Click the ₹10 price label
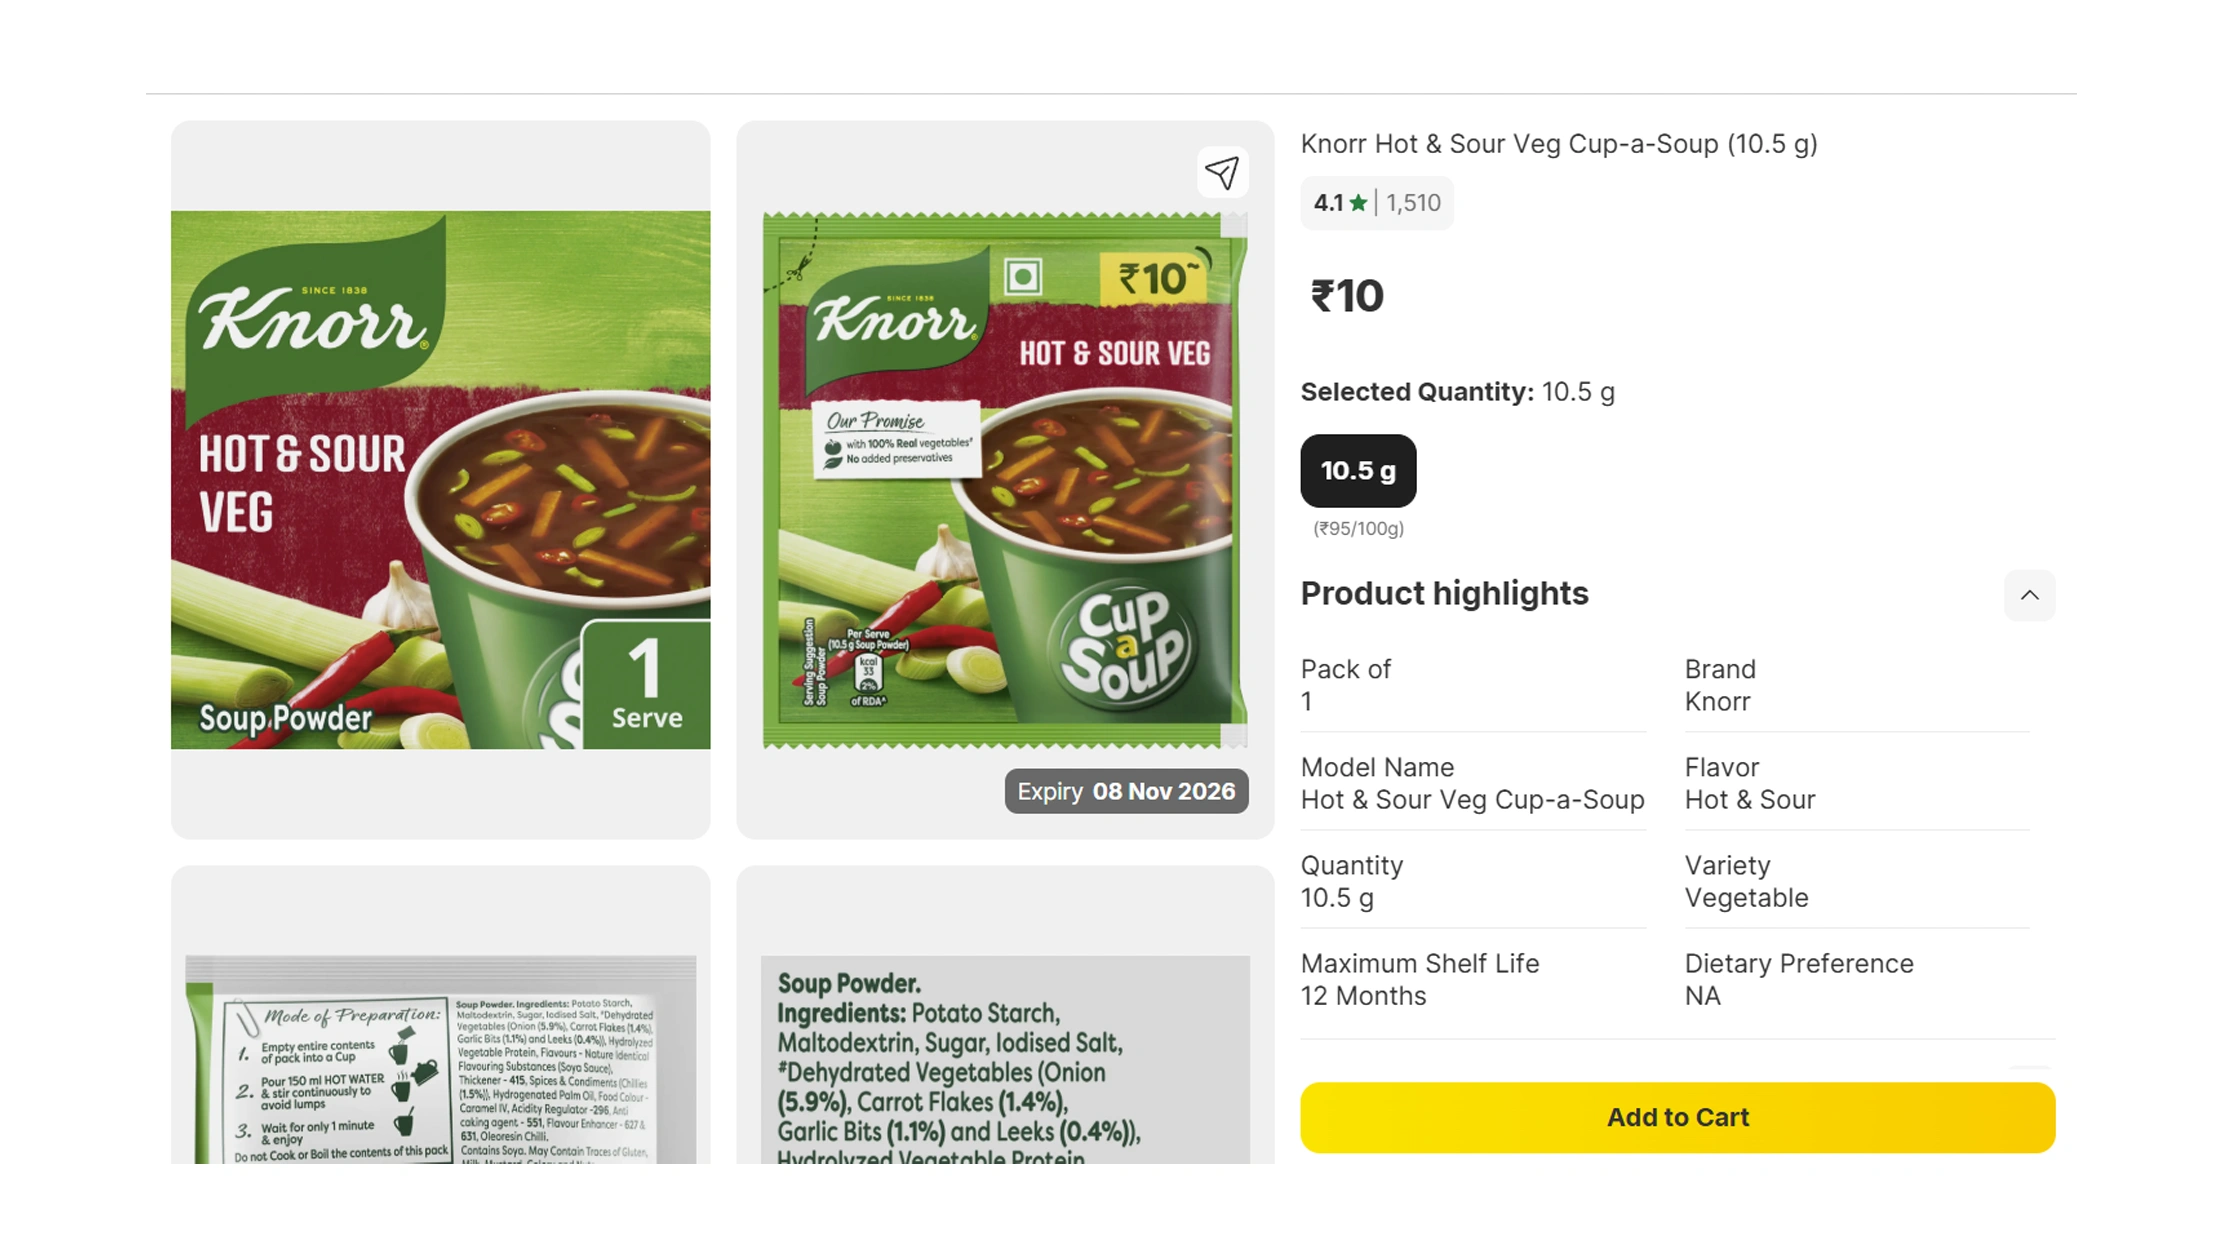The image size is (2223, 1257). click(1346, 296)
